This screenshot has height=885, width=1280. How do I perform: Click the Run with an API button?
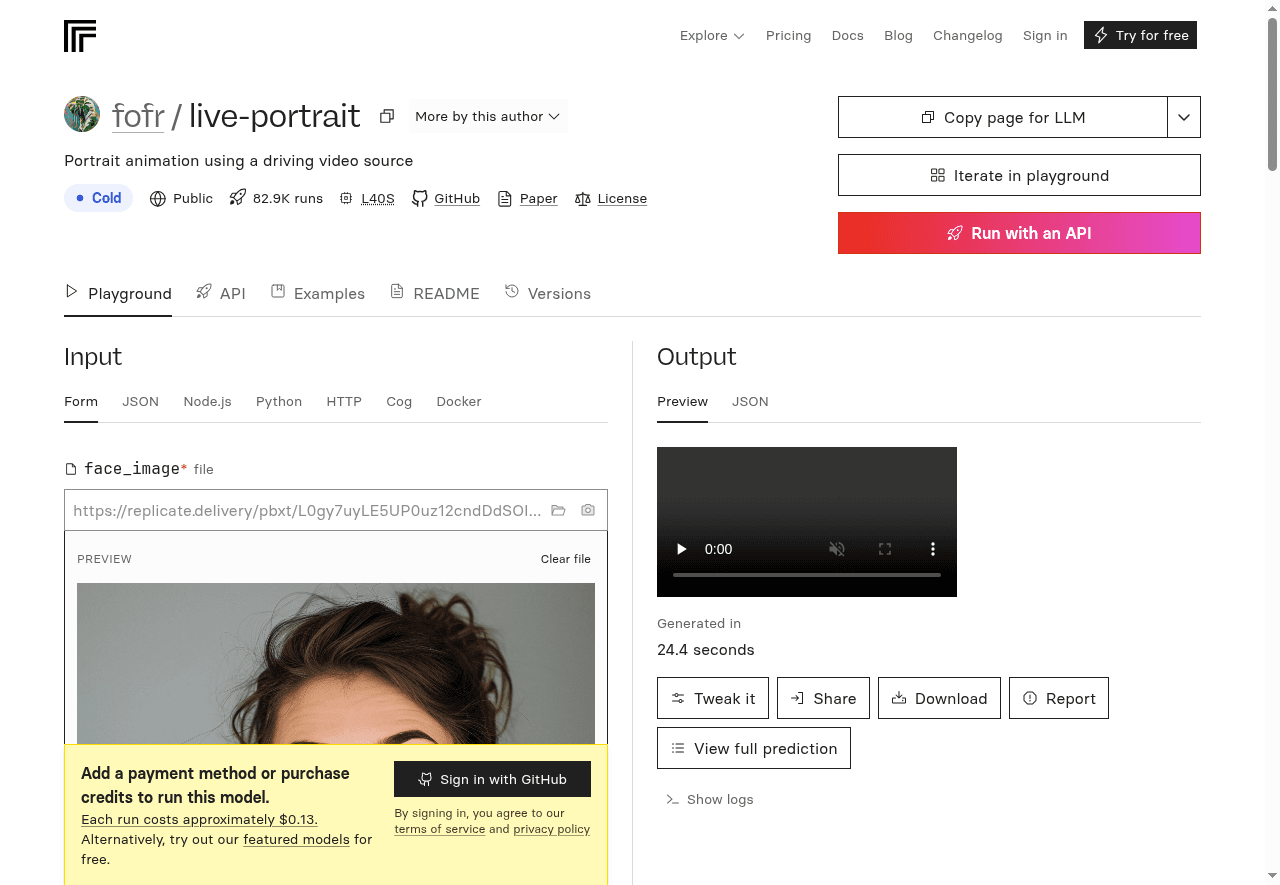tap(1018, 233)
